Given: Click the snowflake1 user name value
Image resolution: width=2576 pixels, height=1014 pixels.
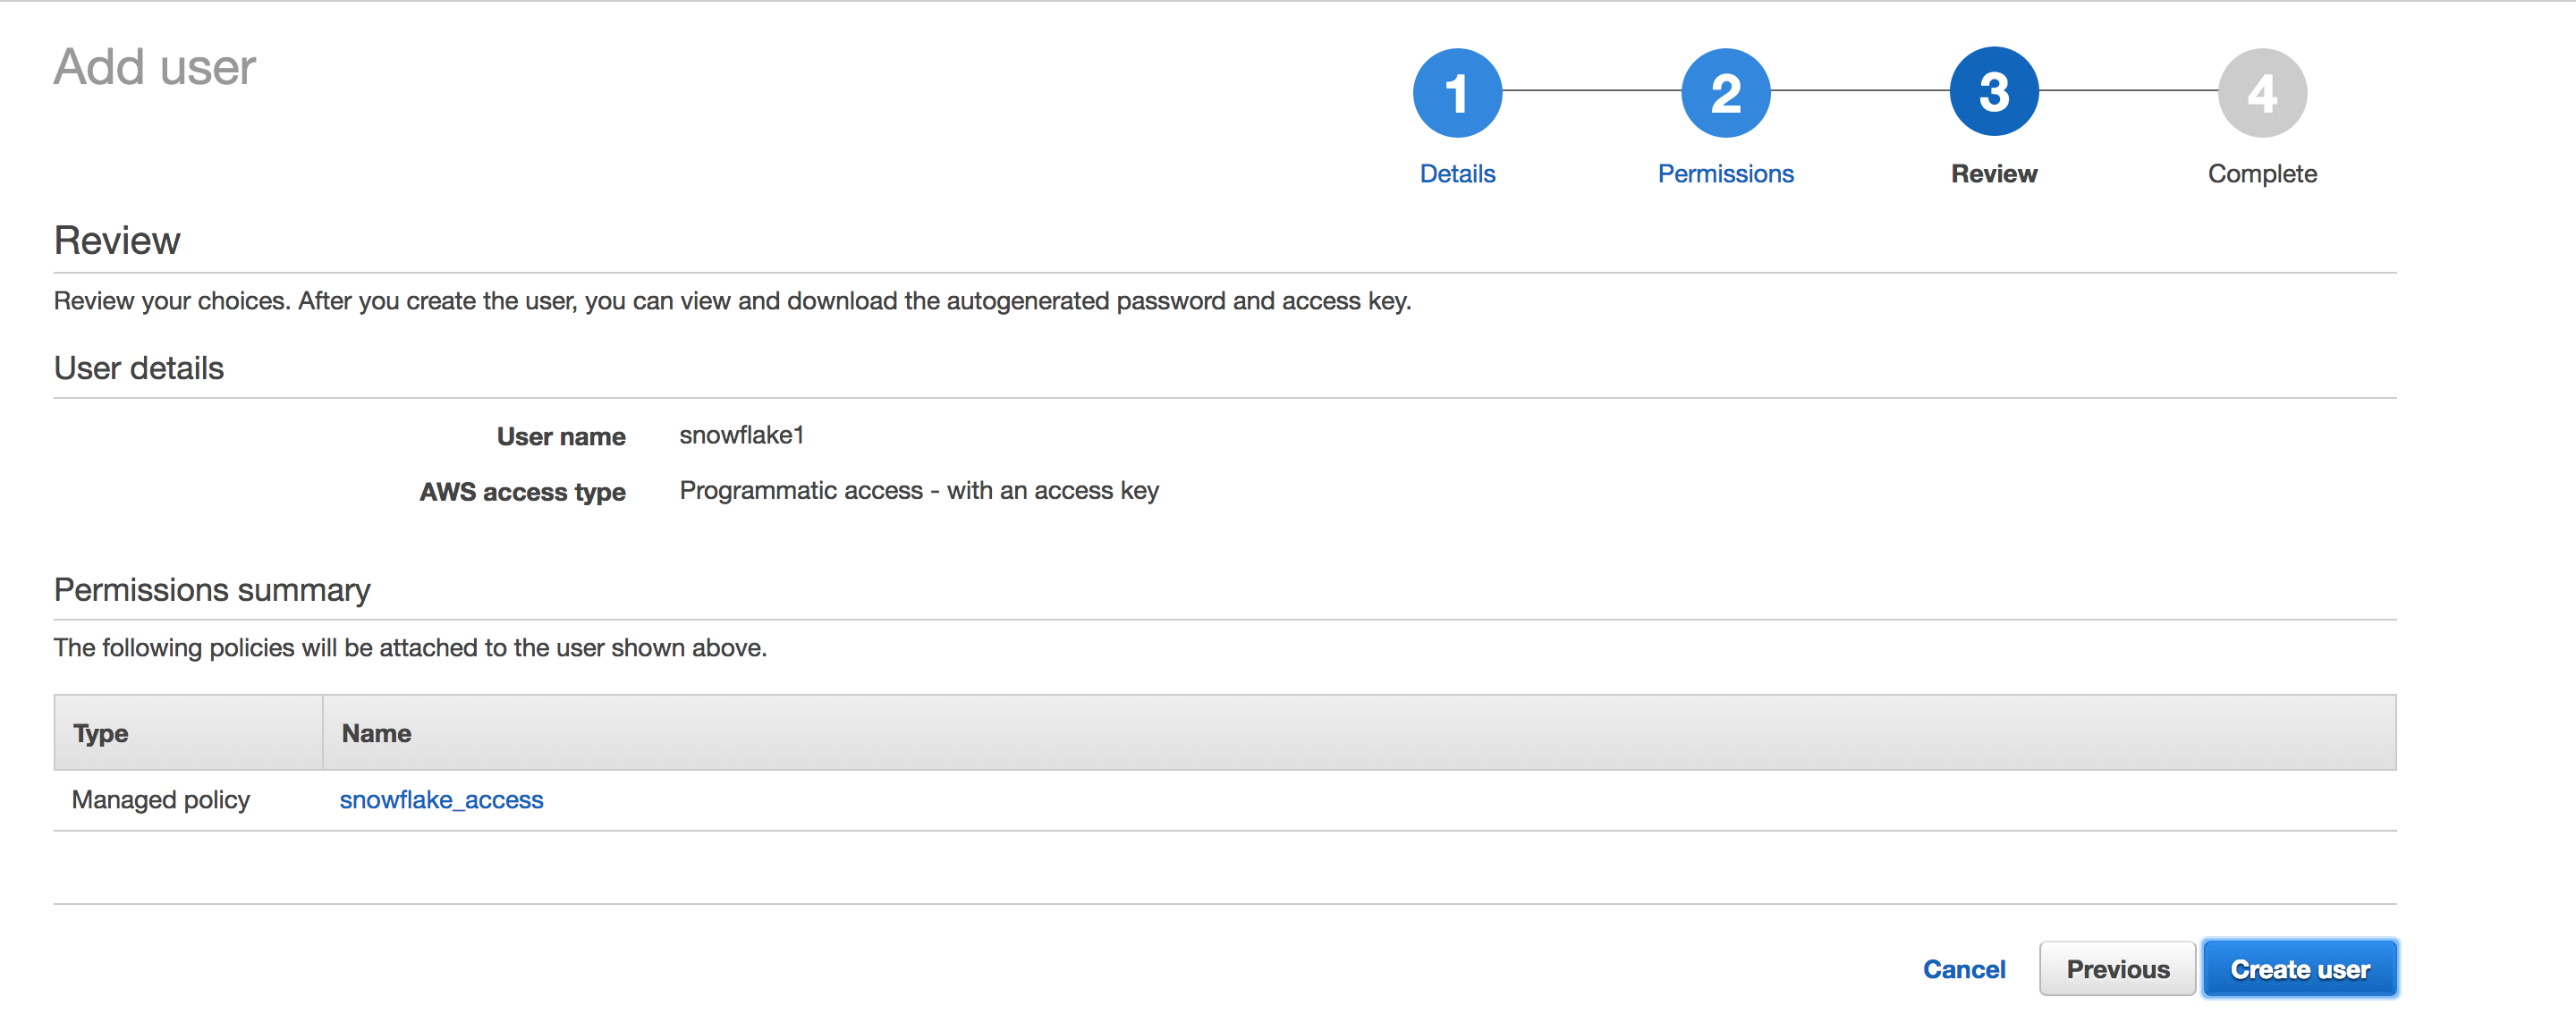Looking at the screenshot, I should click(741, 435).
